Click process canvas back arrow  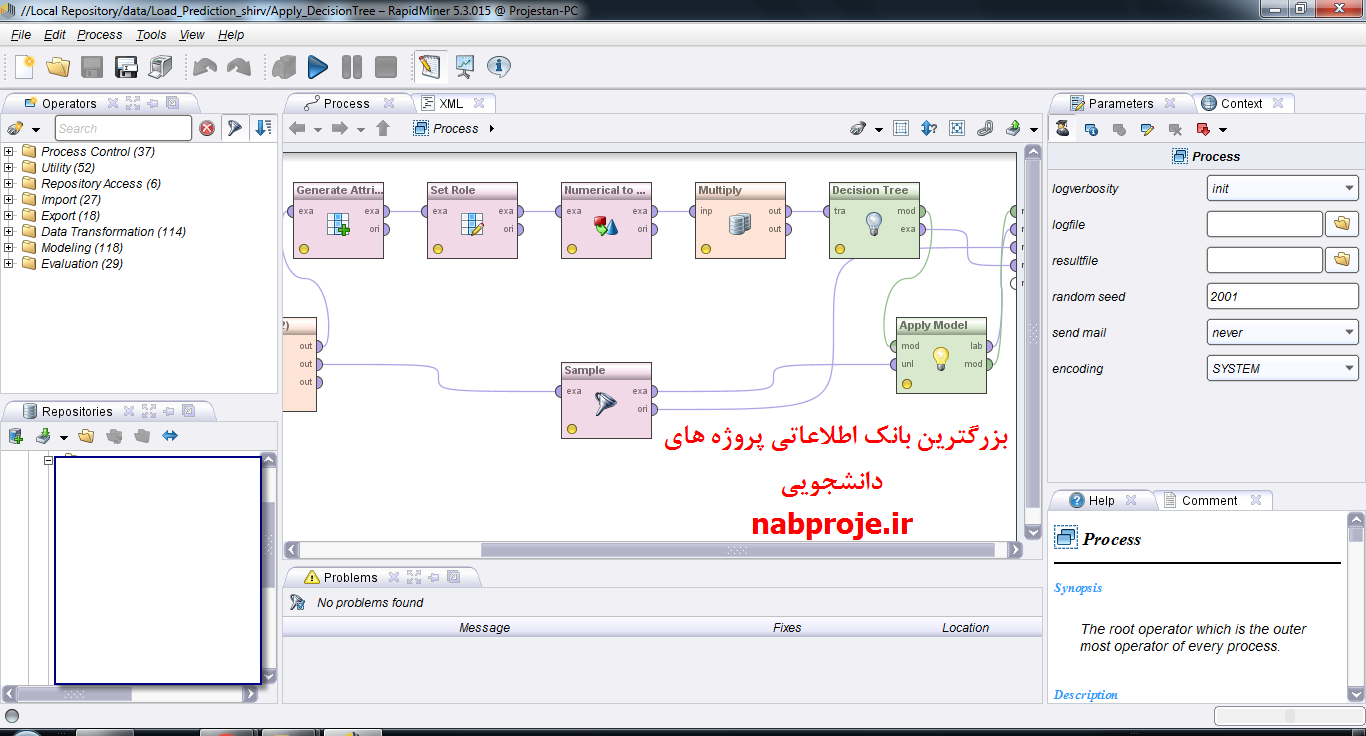click(297, 128)
